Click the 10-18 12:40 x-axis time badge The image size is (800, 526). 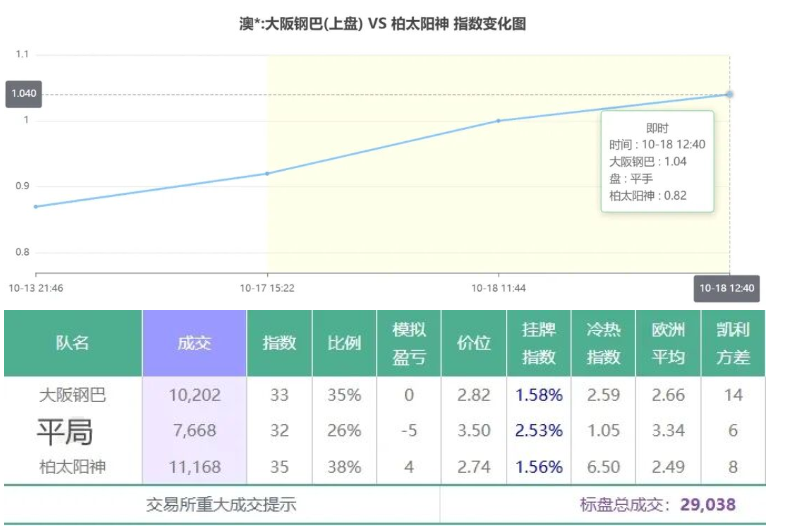727,288
